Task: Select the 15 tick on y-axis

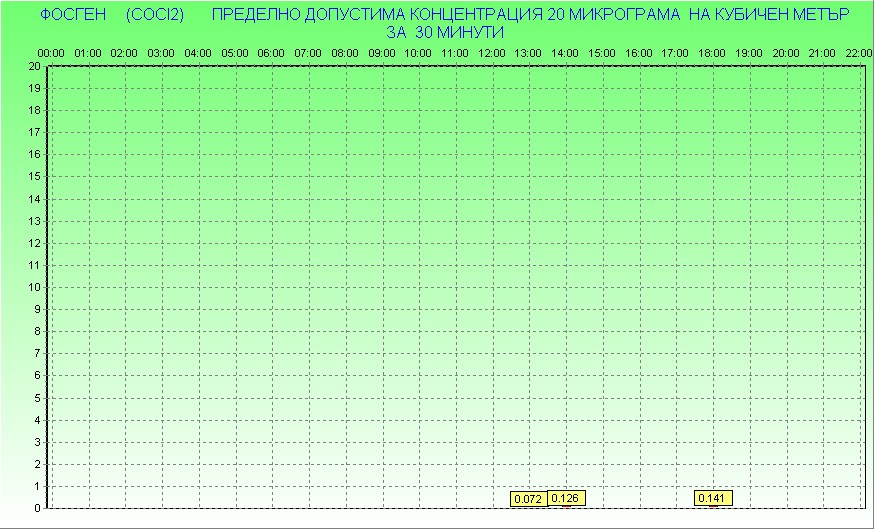Action: pos(35,176)
